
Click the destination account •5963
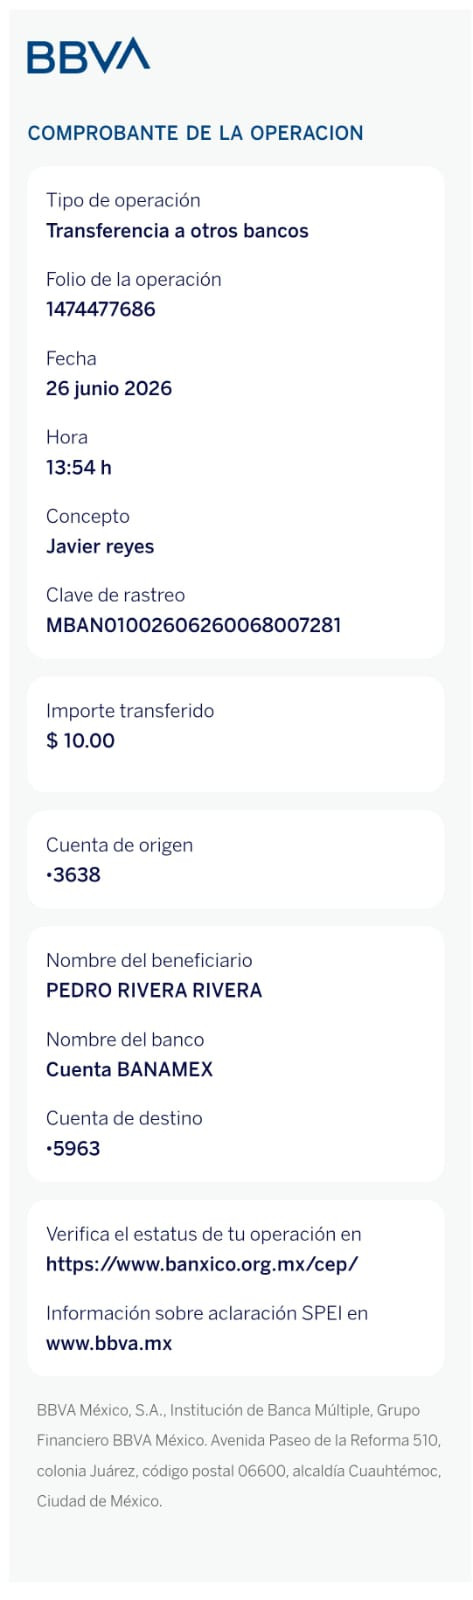[x=74, y=1148]
